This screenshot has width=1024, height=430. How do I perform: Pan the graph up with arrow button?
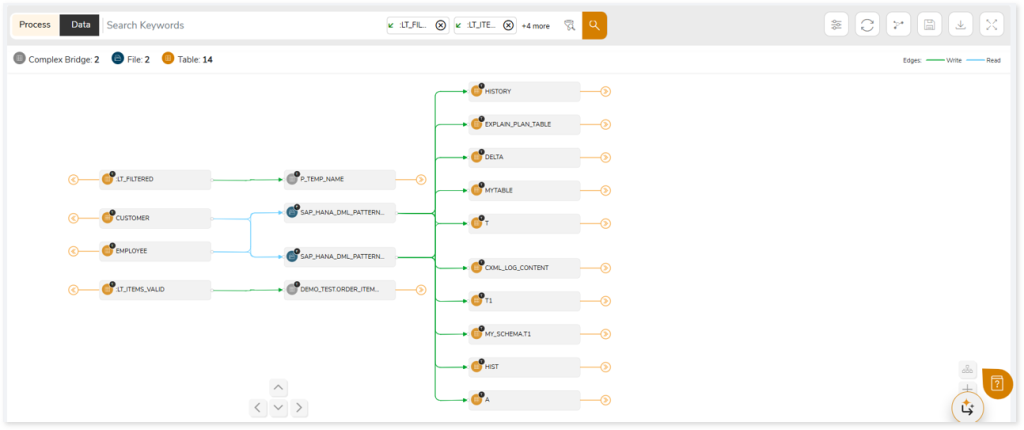(278, 388)
